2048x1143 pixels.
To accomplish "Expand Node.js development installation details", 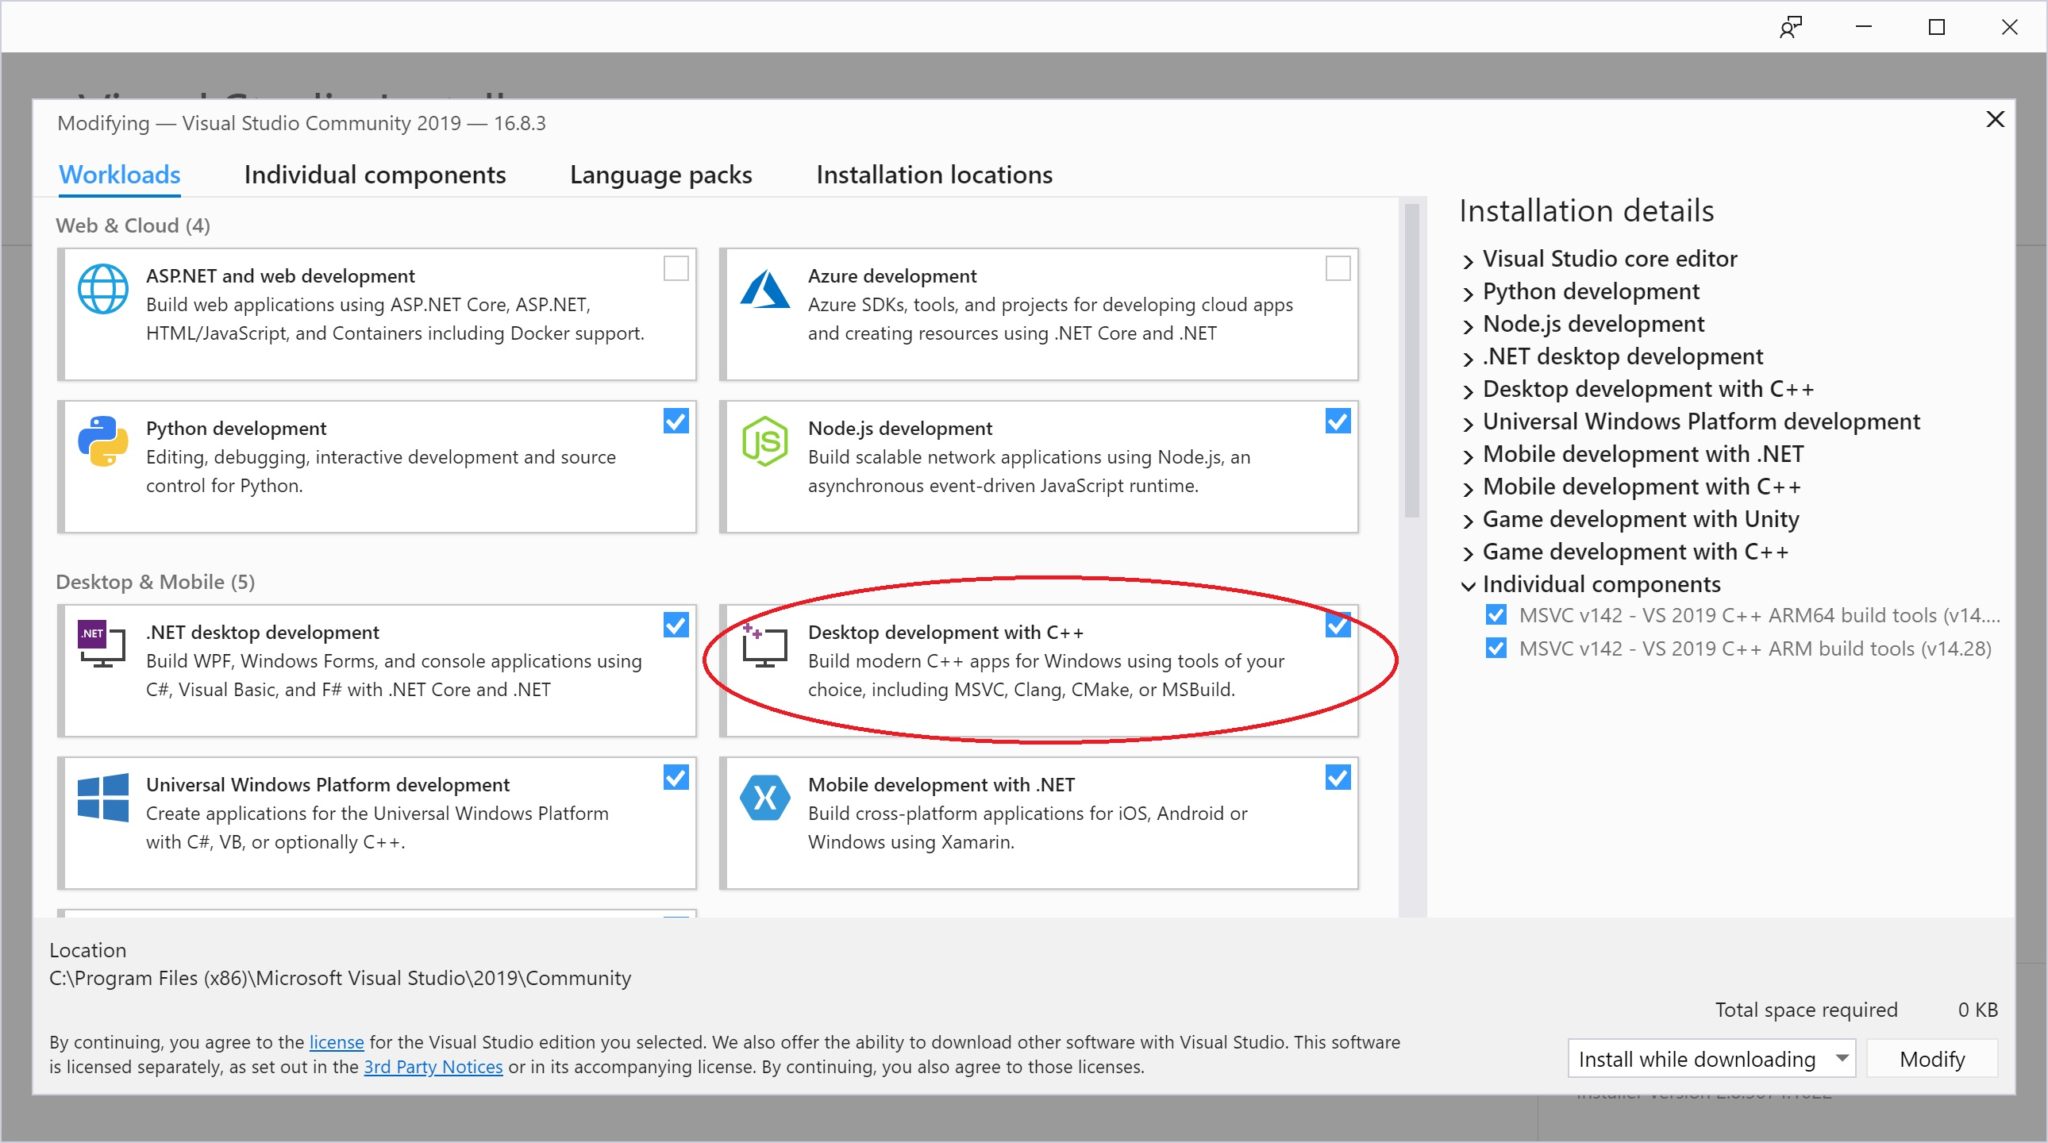I will [x=1468, y=326].
